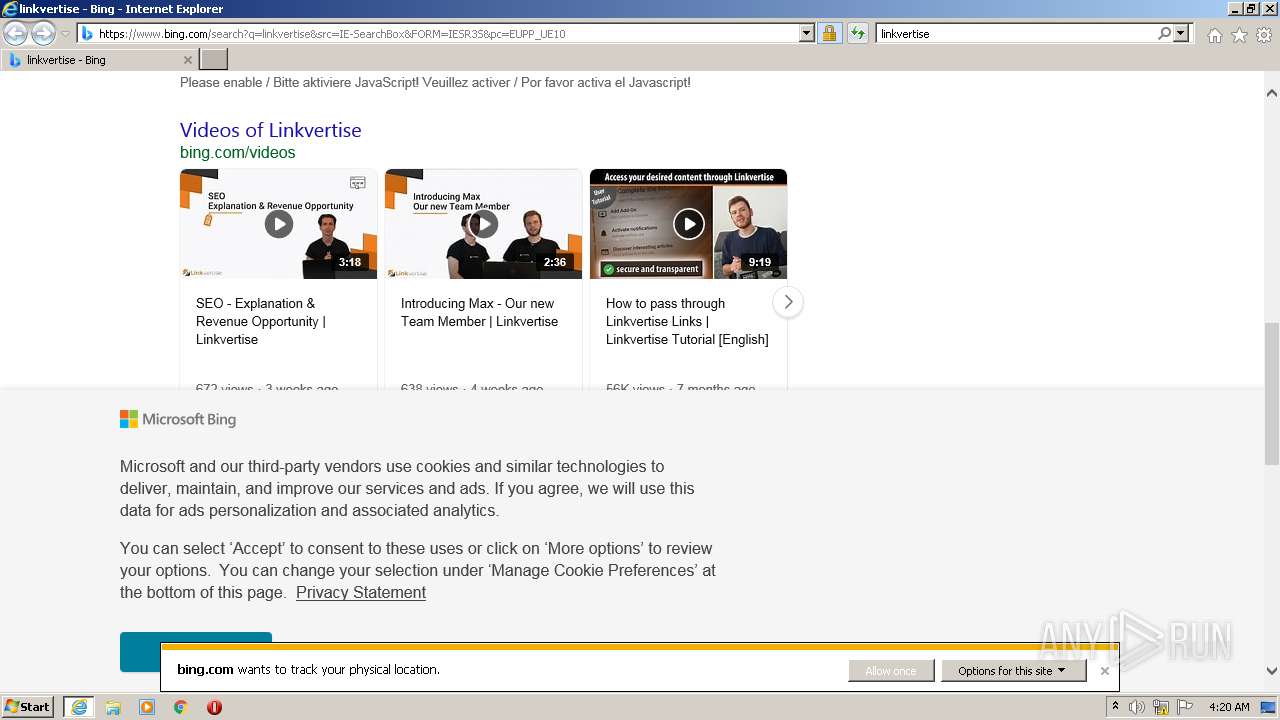Dismiss the location notification bar
Screen dimensions: 1280x720
coord(1104,671)
